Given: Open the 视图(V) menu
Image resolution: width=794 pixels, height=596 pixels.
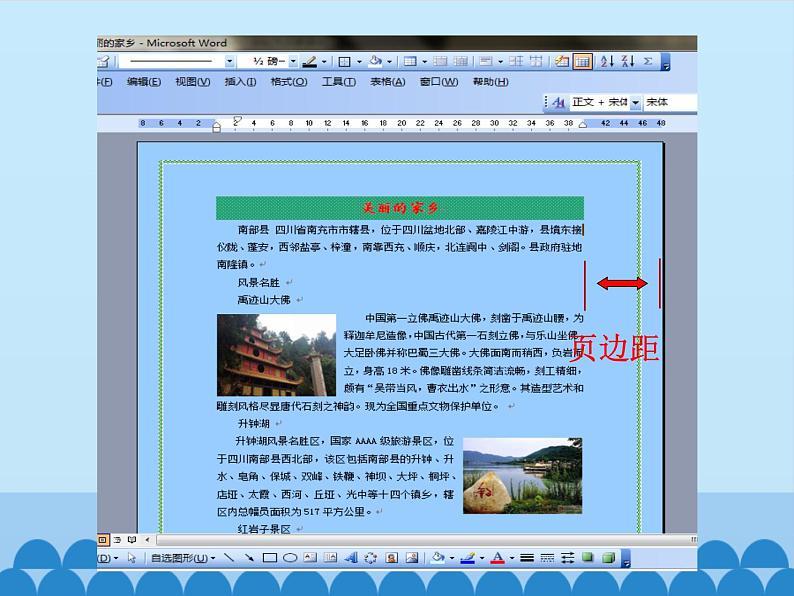Looking at the screenshot, I should coord(193,82).
